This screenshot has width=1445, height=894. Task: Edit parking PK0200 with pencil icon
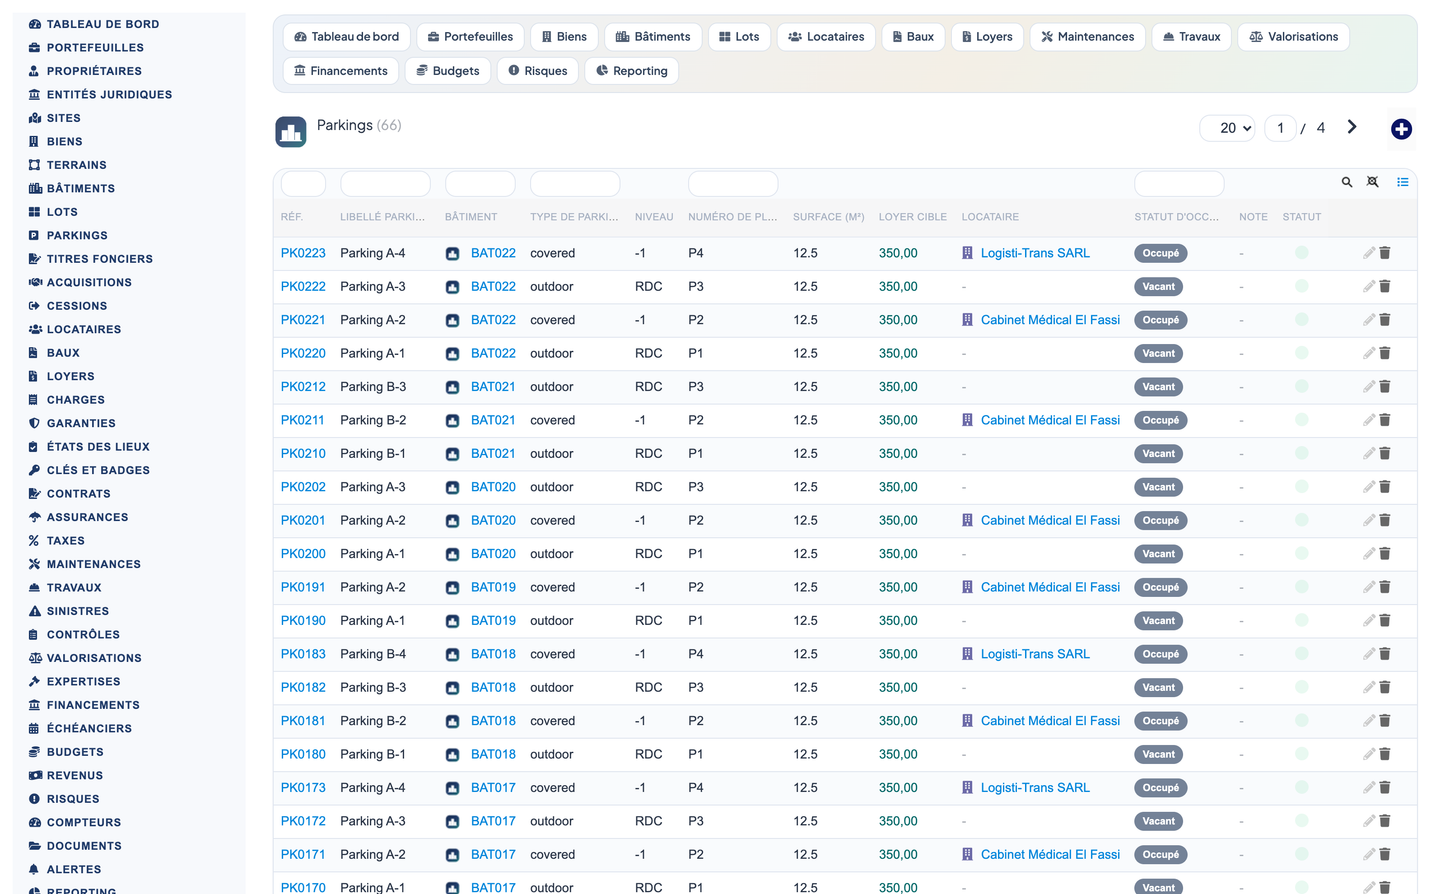coord(1369,554)
